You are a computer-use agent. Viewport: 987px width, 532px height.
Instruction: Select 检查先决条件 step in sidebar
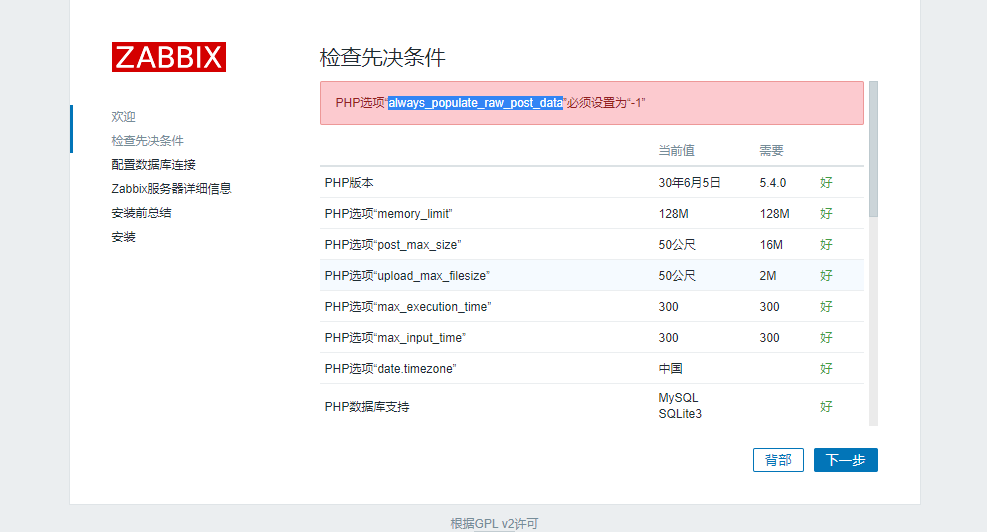tap(147, 140)
